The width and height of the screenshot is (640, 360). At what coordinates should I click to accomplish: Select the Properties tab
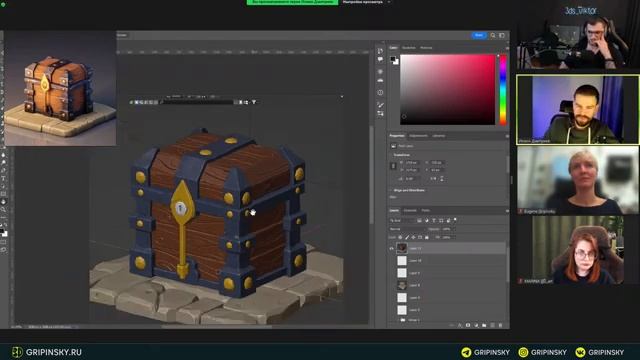coord(397,136)
